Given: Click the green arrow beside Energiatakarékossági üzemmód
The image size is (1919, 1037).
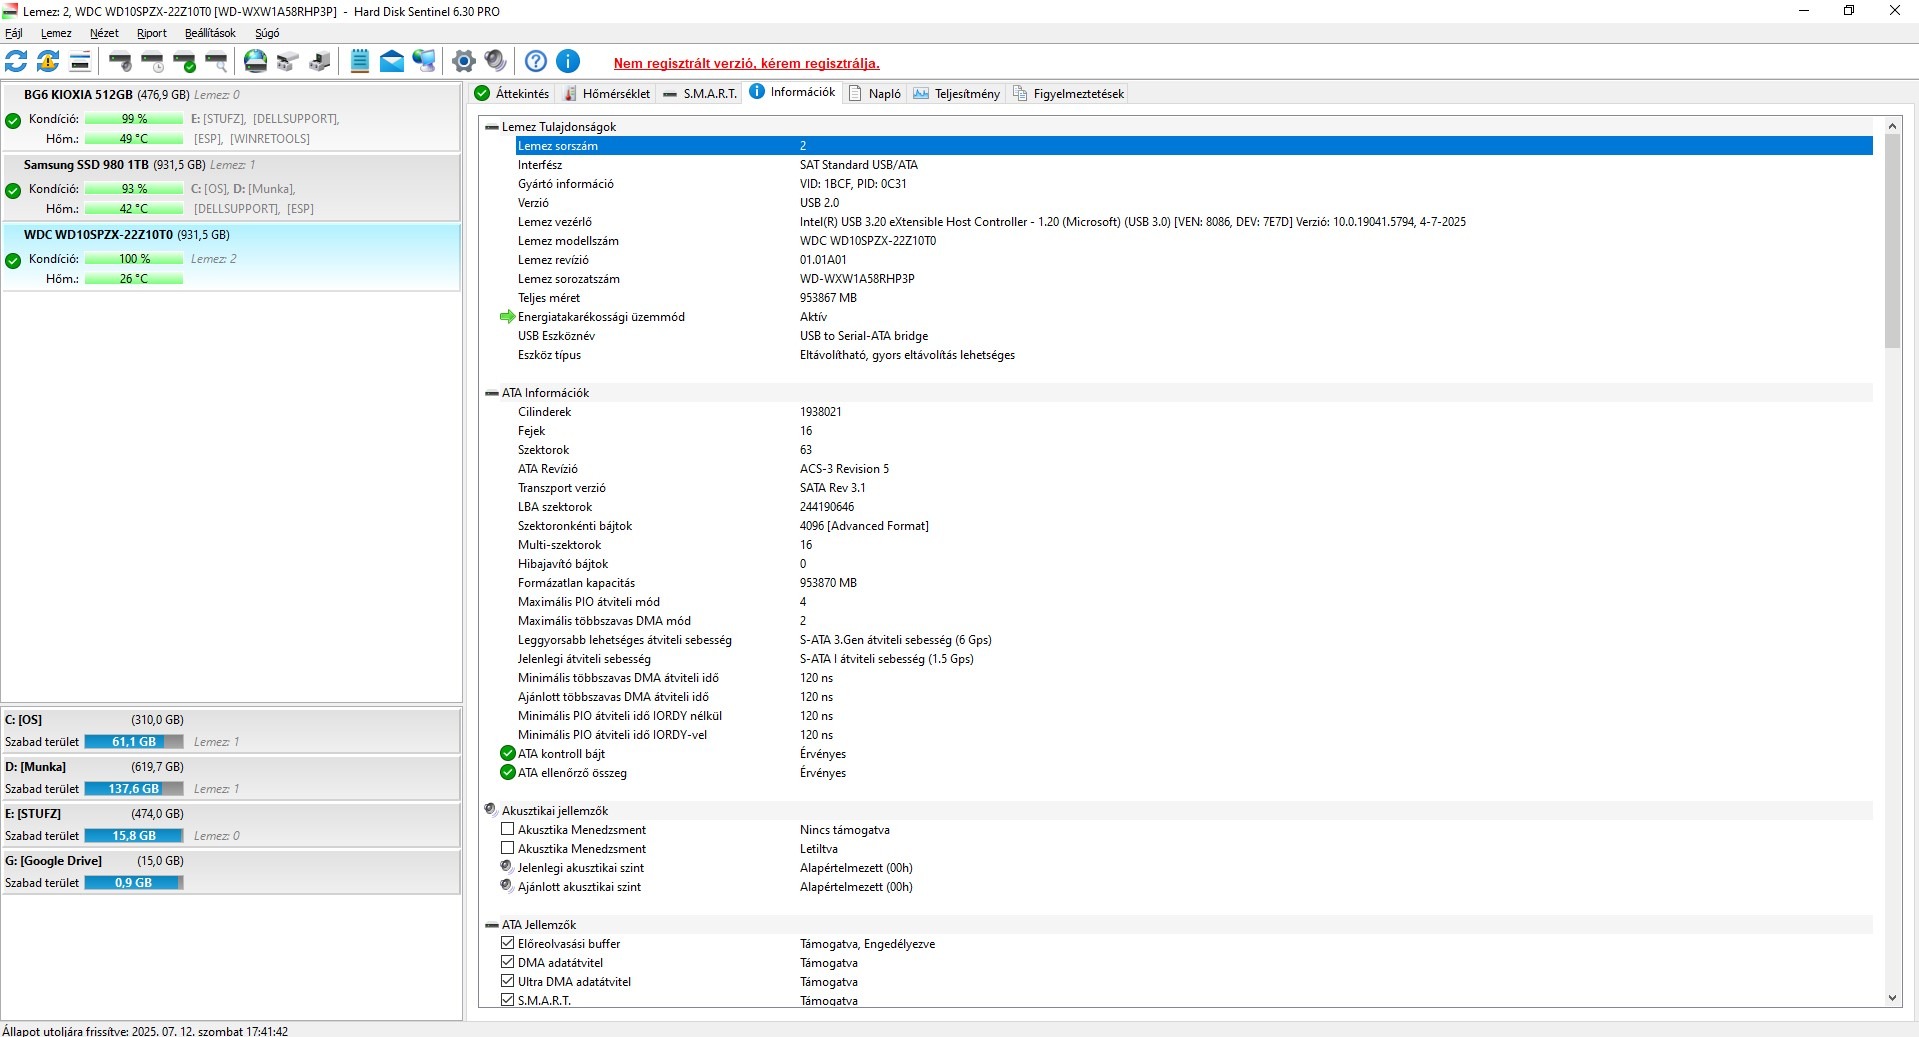Looking at the screenshot, I should tap(507, 317).
